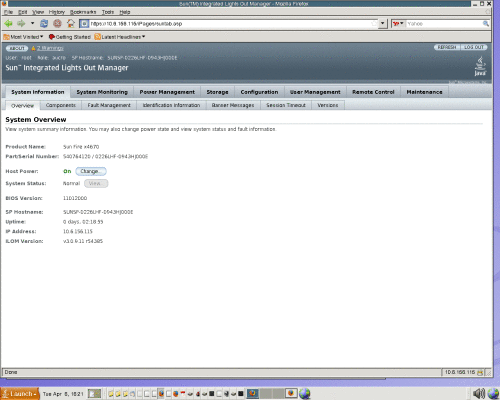The width and height of the screenshot is (500, 400).
Task: Click the globe icon right of the window buttons
Action: point(304,394)
